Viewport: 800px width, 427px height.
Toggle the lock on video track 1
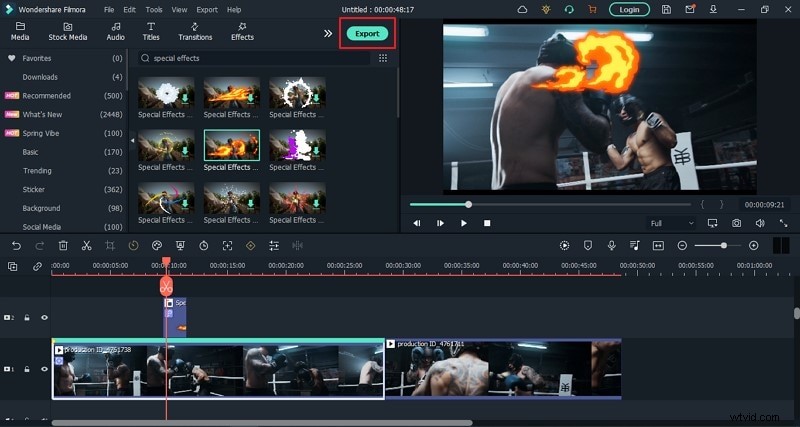(27, 369)
